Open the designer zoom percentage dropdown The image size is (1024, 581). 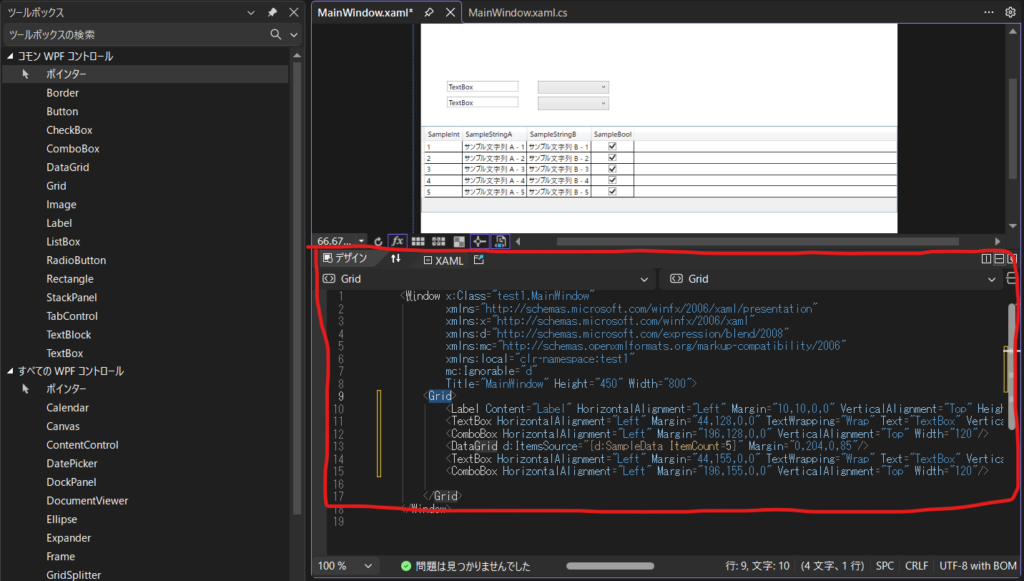pyautogui.click(x=361, y=241)
